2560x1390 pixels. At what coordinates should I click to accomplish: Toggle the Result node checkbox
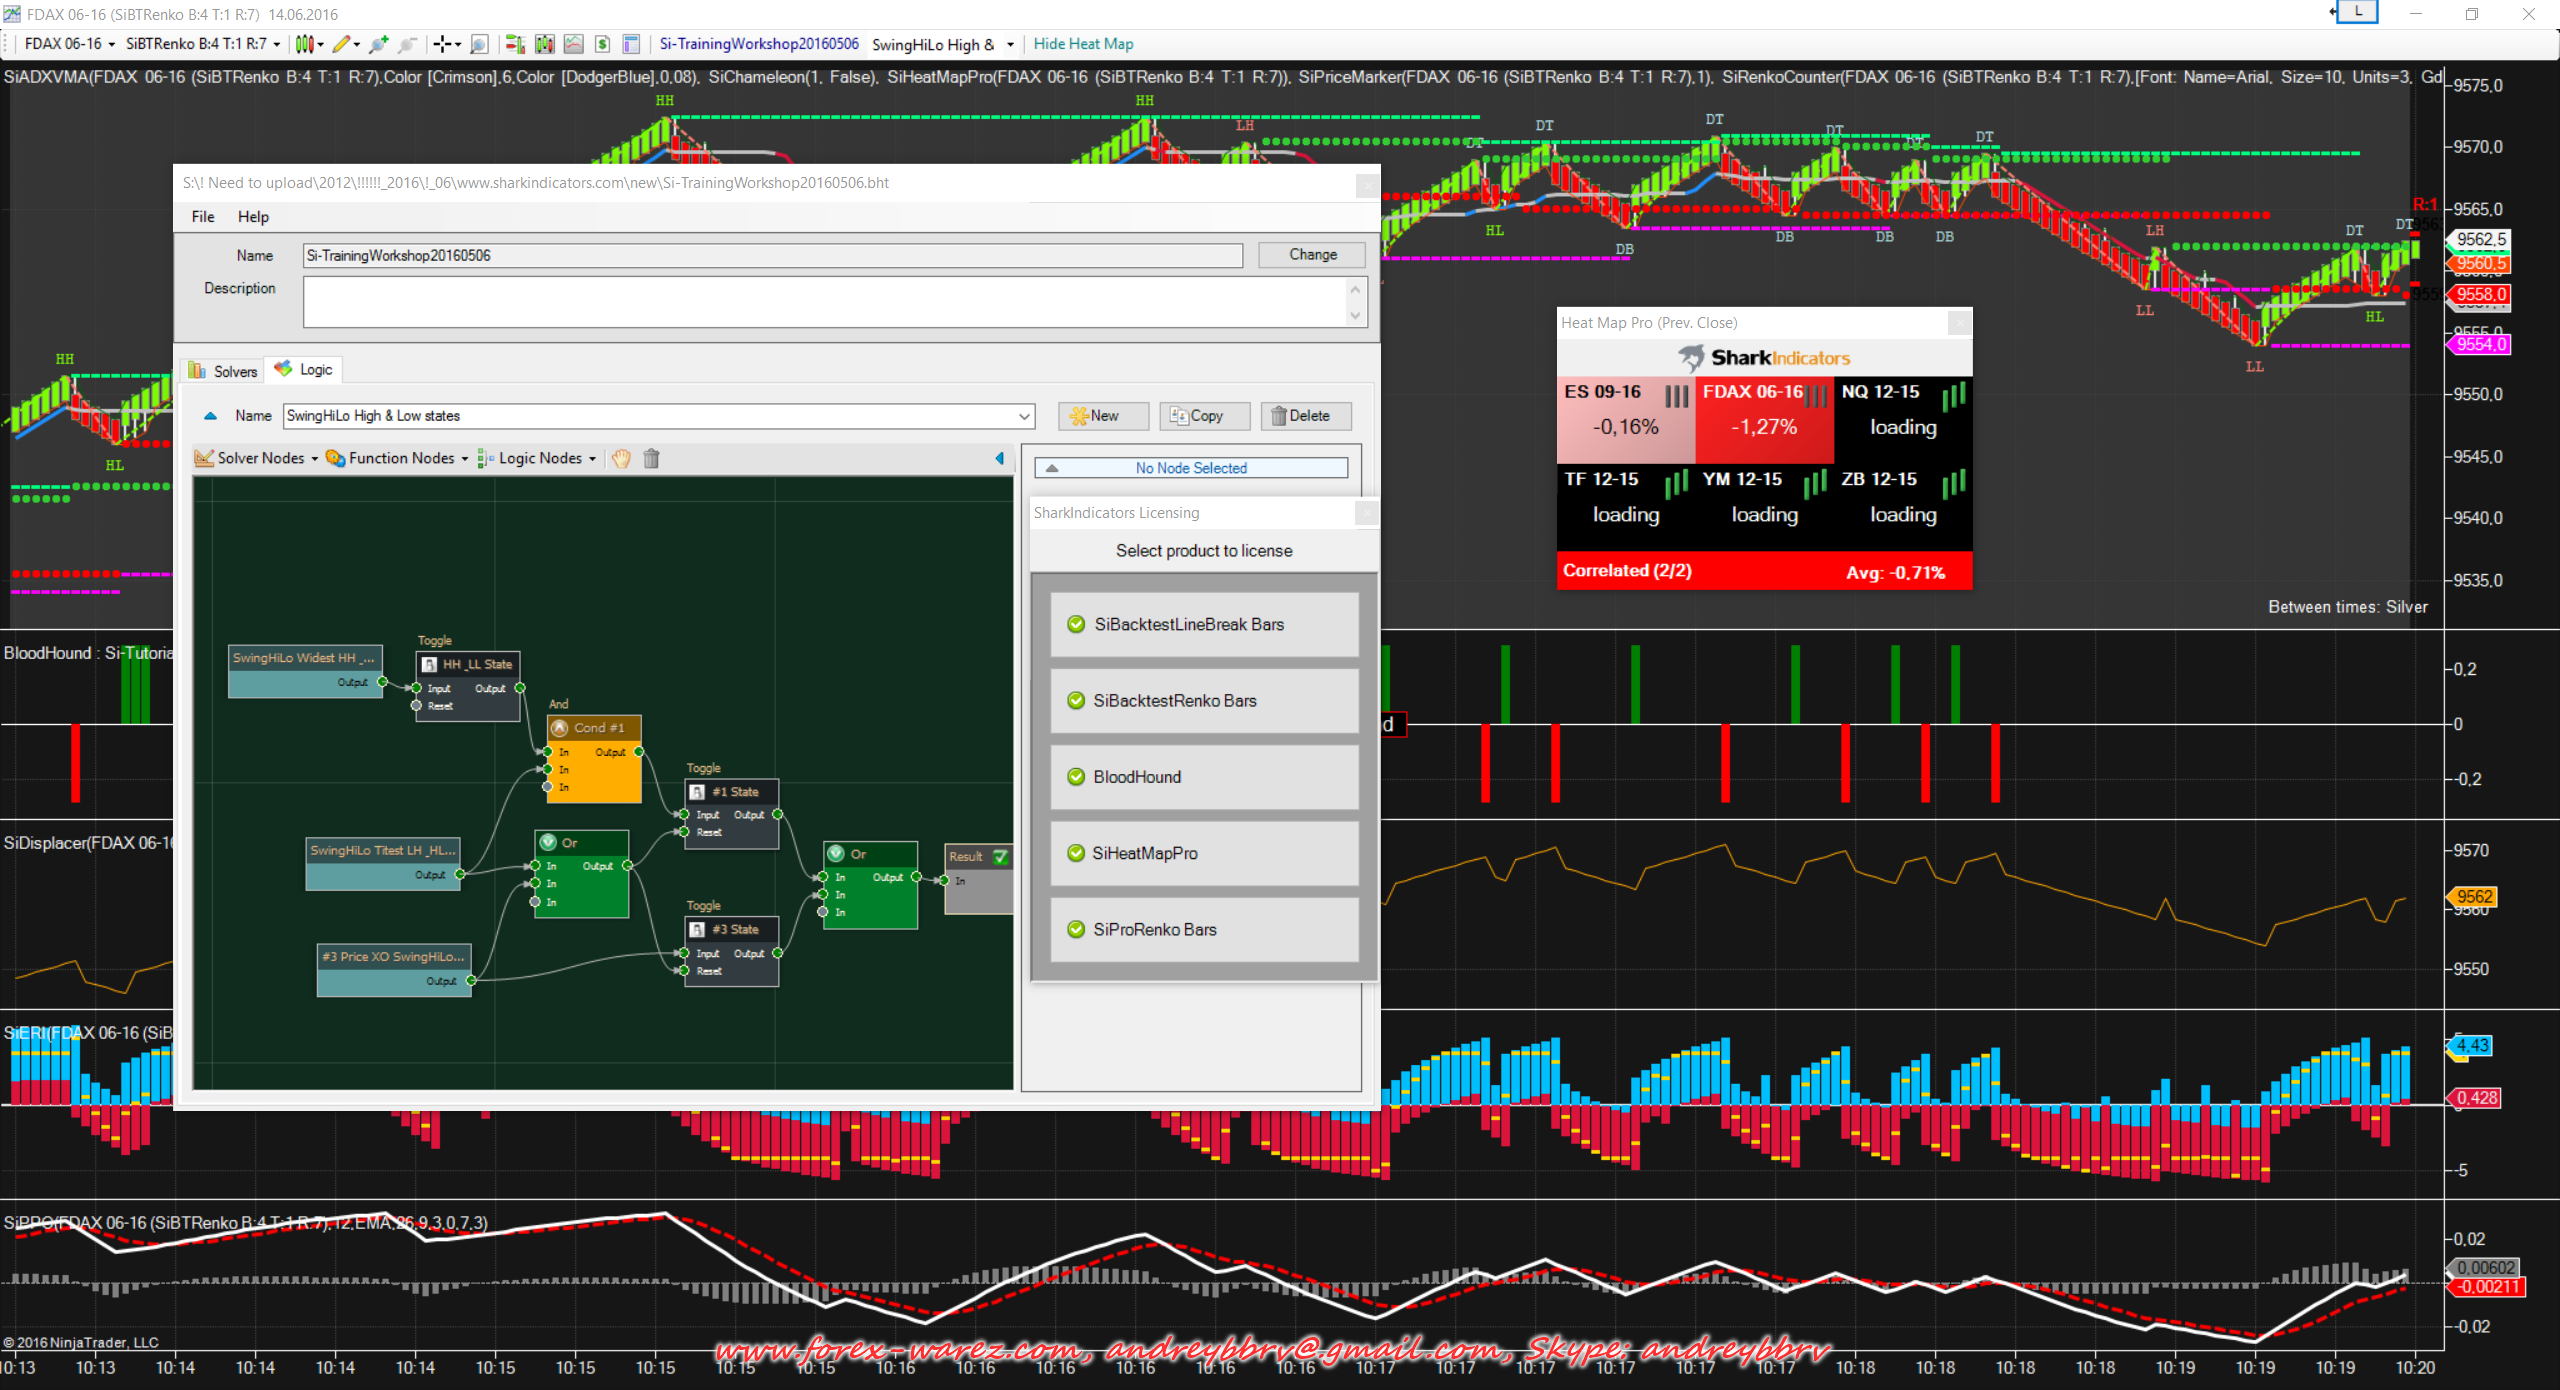[x=1000, y=856]
